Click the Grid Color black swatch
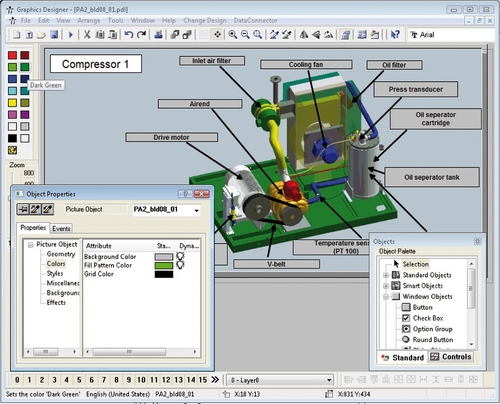The image size is (500, 404). point(164,274)
